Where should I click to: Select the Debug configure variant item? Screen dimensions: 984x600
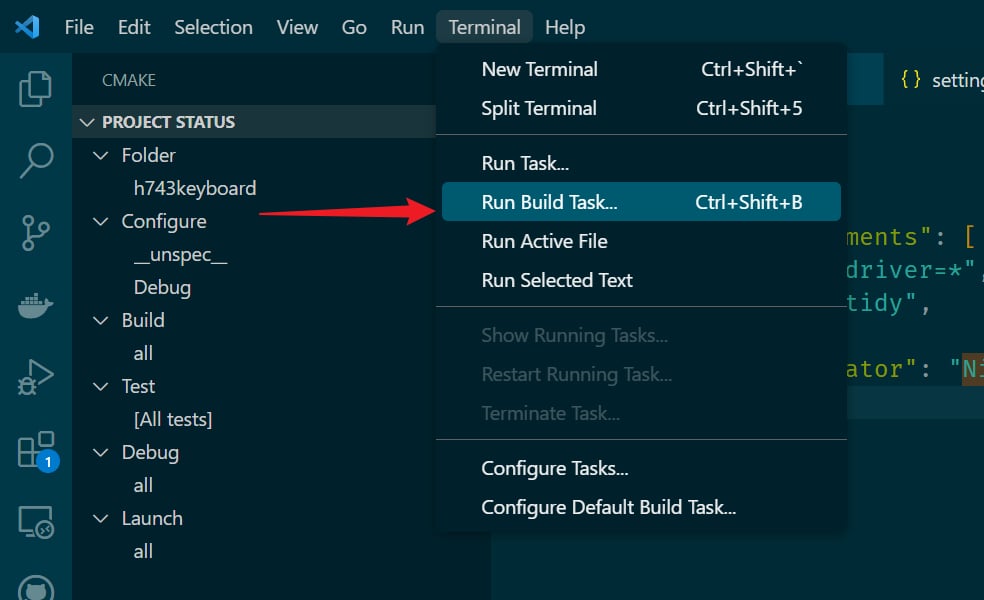point(162,287)
